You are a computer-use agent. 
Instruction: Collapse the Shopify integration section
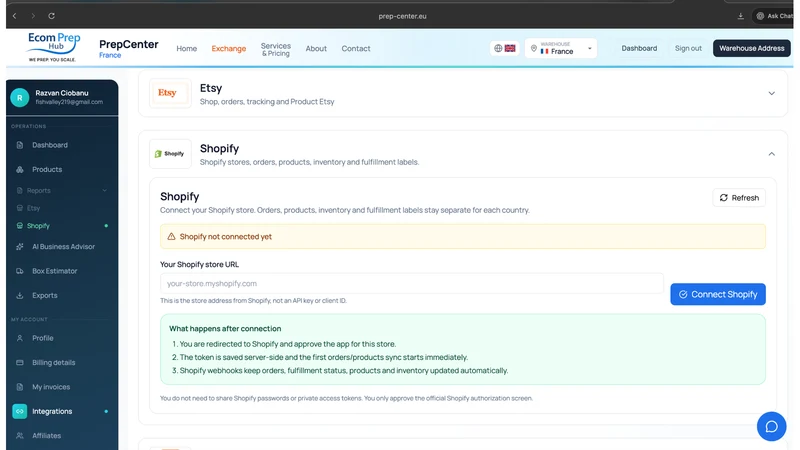click(x=771, y=154)
